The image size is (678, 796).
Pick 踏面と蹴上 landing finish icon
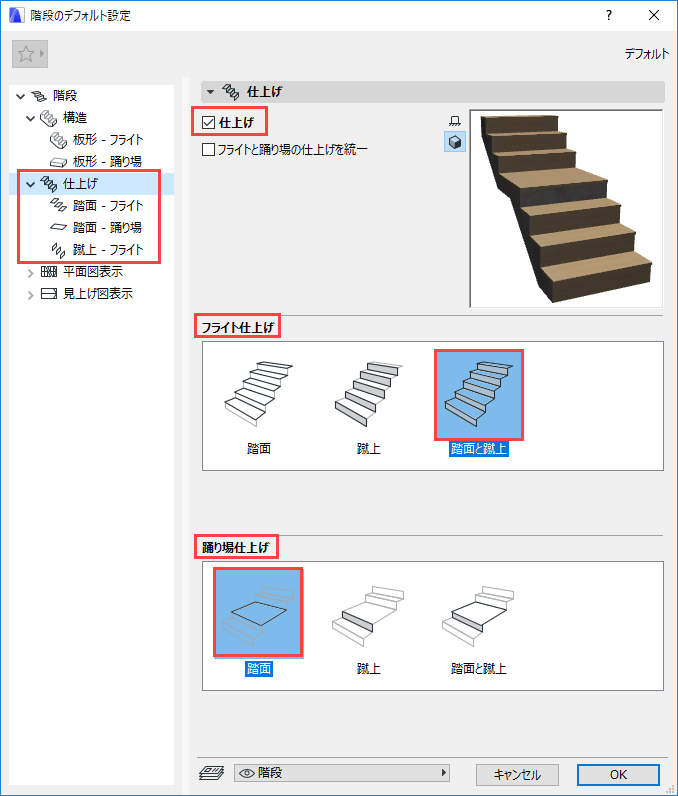coord(479,614)
